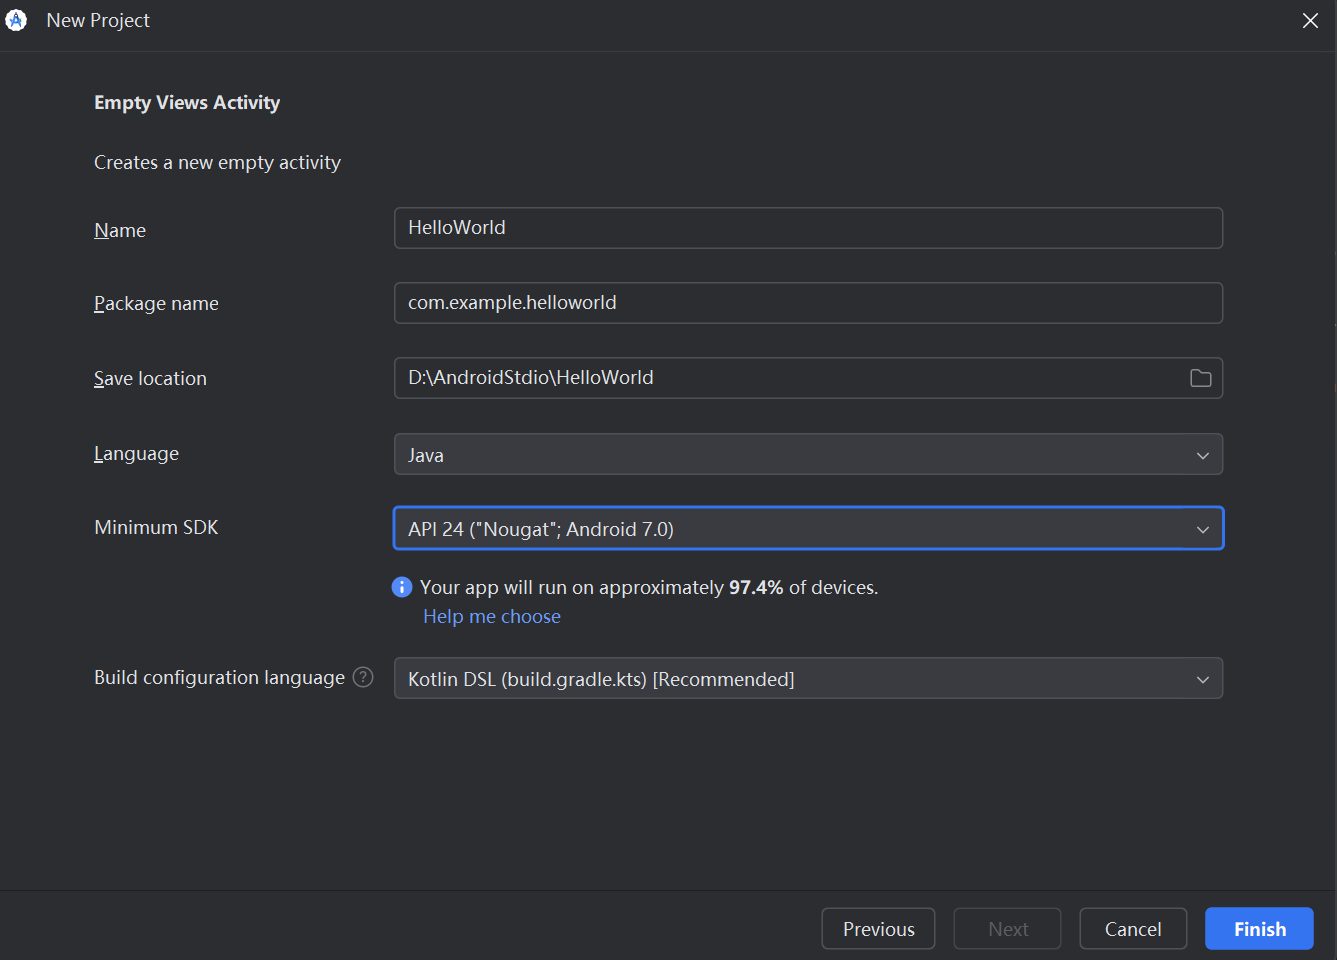Click the disabled Next button

[1007, 929]
